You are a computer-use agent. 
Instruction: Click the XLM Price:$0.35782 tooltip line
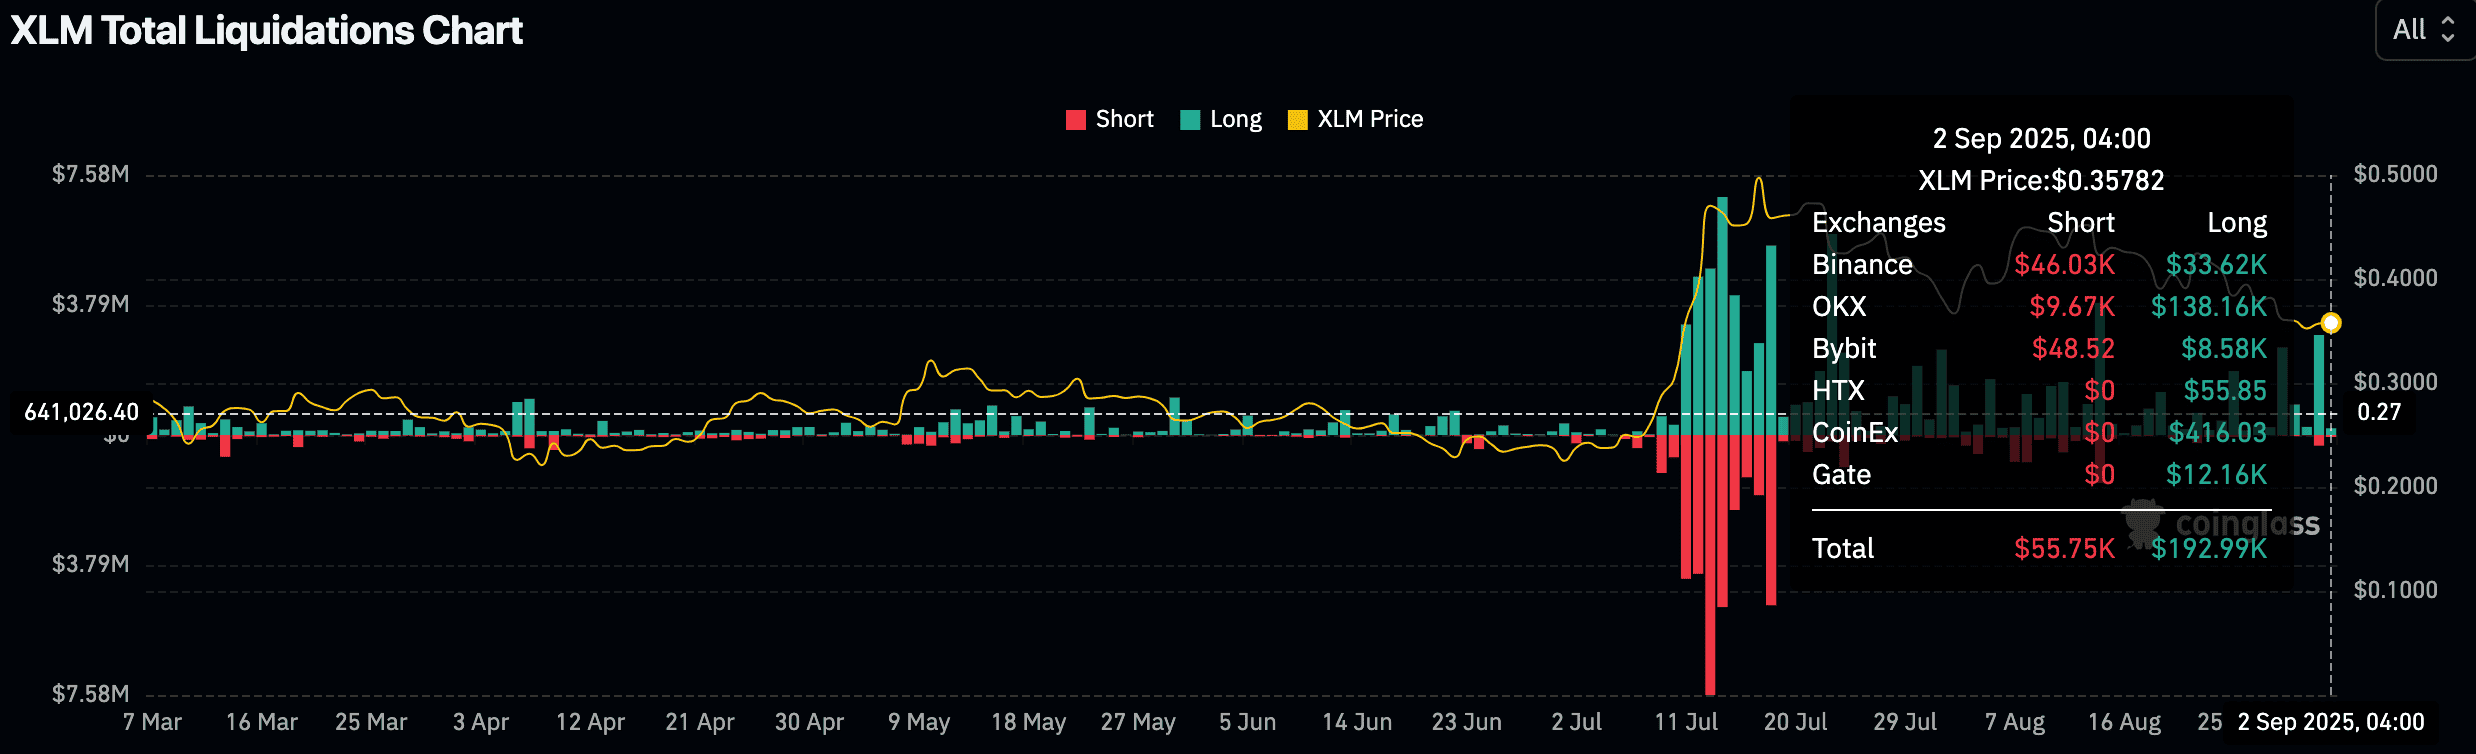pyautogui.click(x=2041, y=180)
